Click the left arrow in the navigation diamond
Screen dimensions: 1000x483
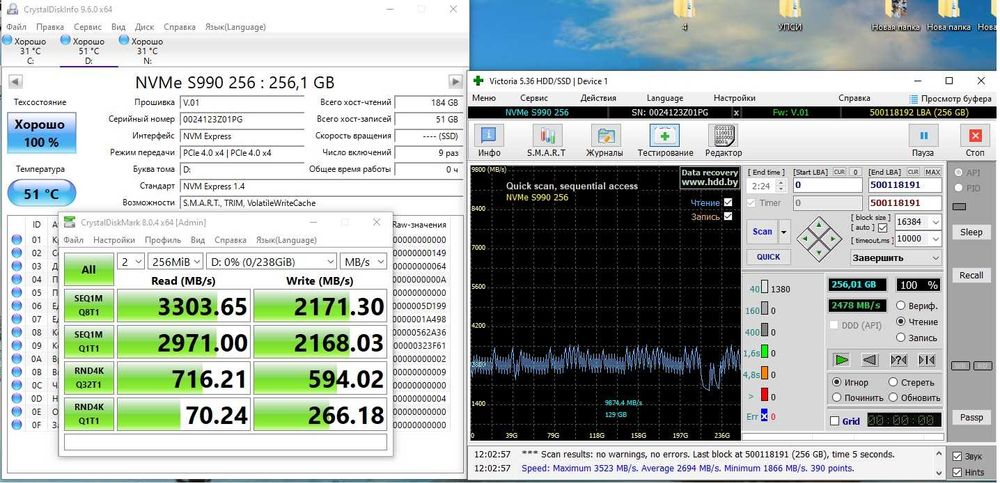(806, 239)
